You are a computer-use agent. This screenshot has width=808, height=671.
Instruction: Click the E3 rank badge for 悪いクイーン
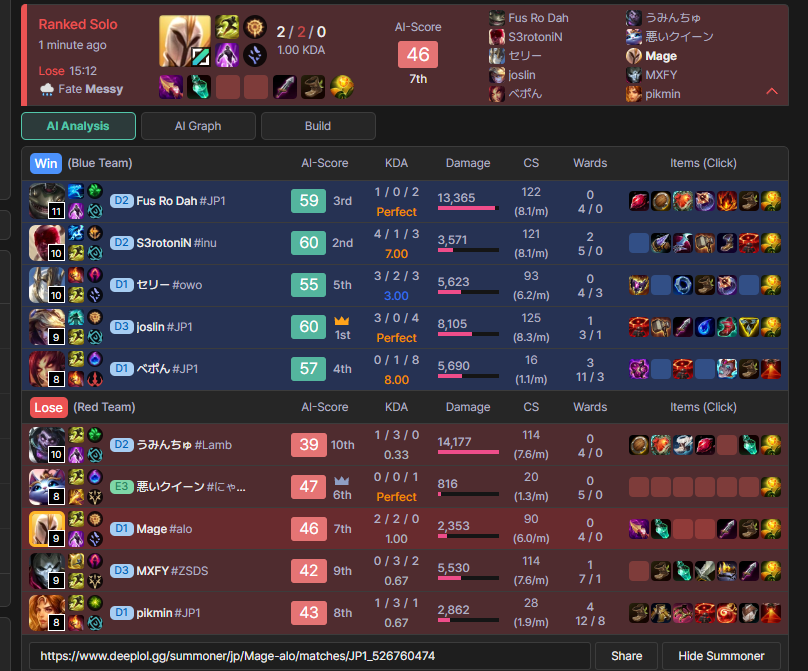(x=122, y=487)
